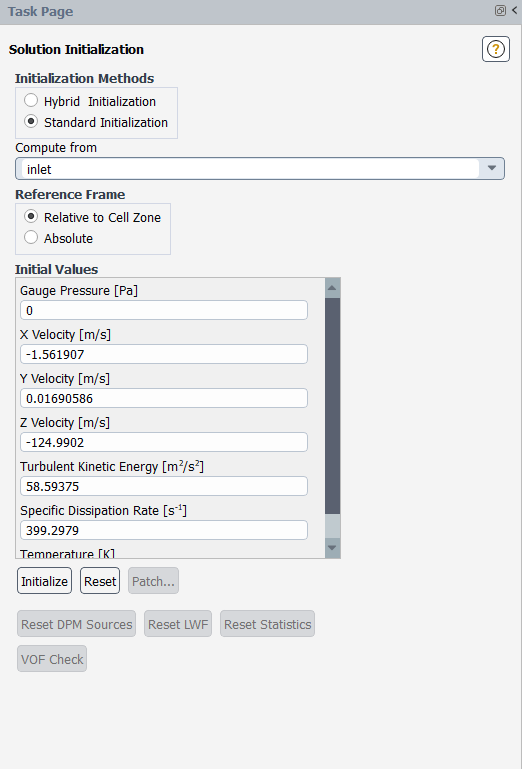Collapse Task Page with the arrow icon
This screenshot has width=522, height=769.
pos(515,10)
